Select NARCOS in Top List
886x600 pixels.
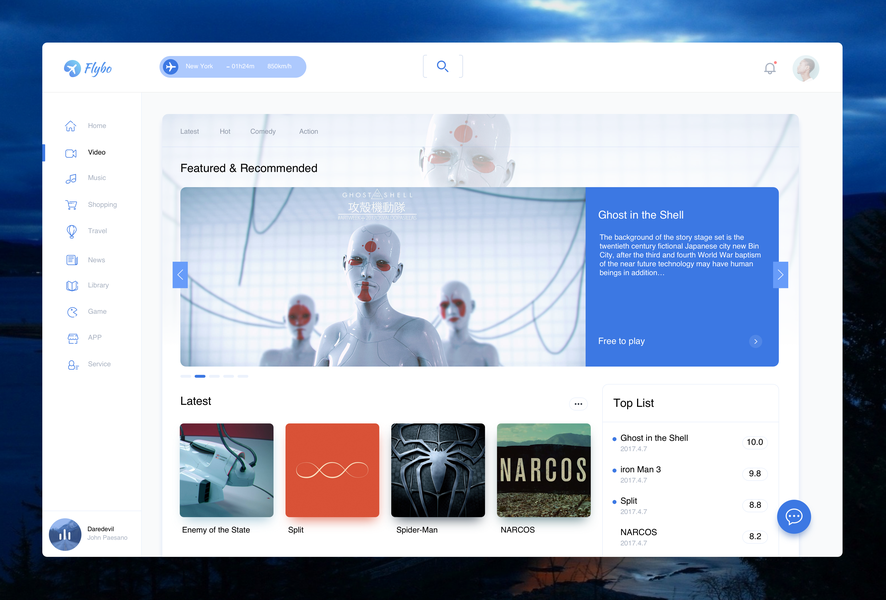pos(639,532)
